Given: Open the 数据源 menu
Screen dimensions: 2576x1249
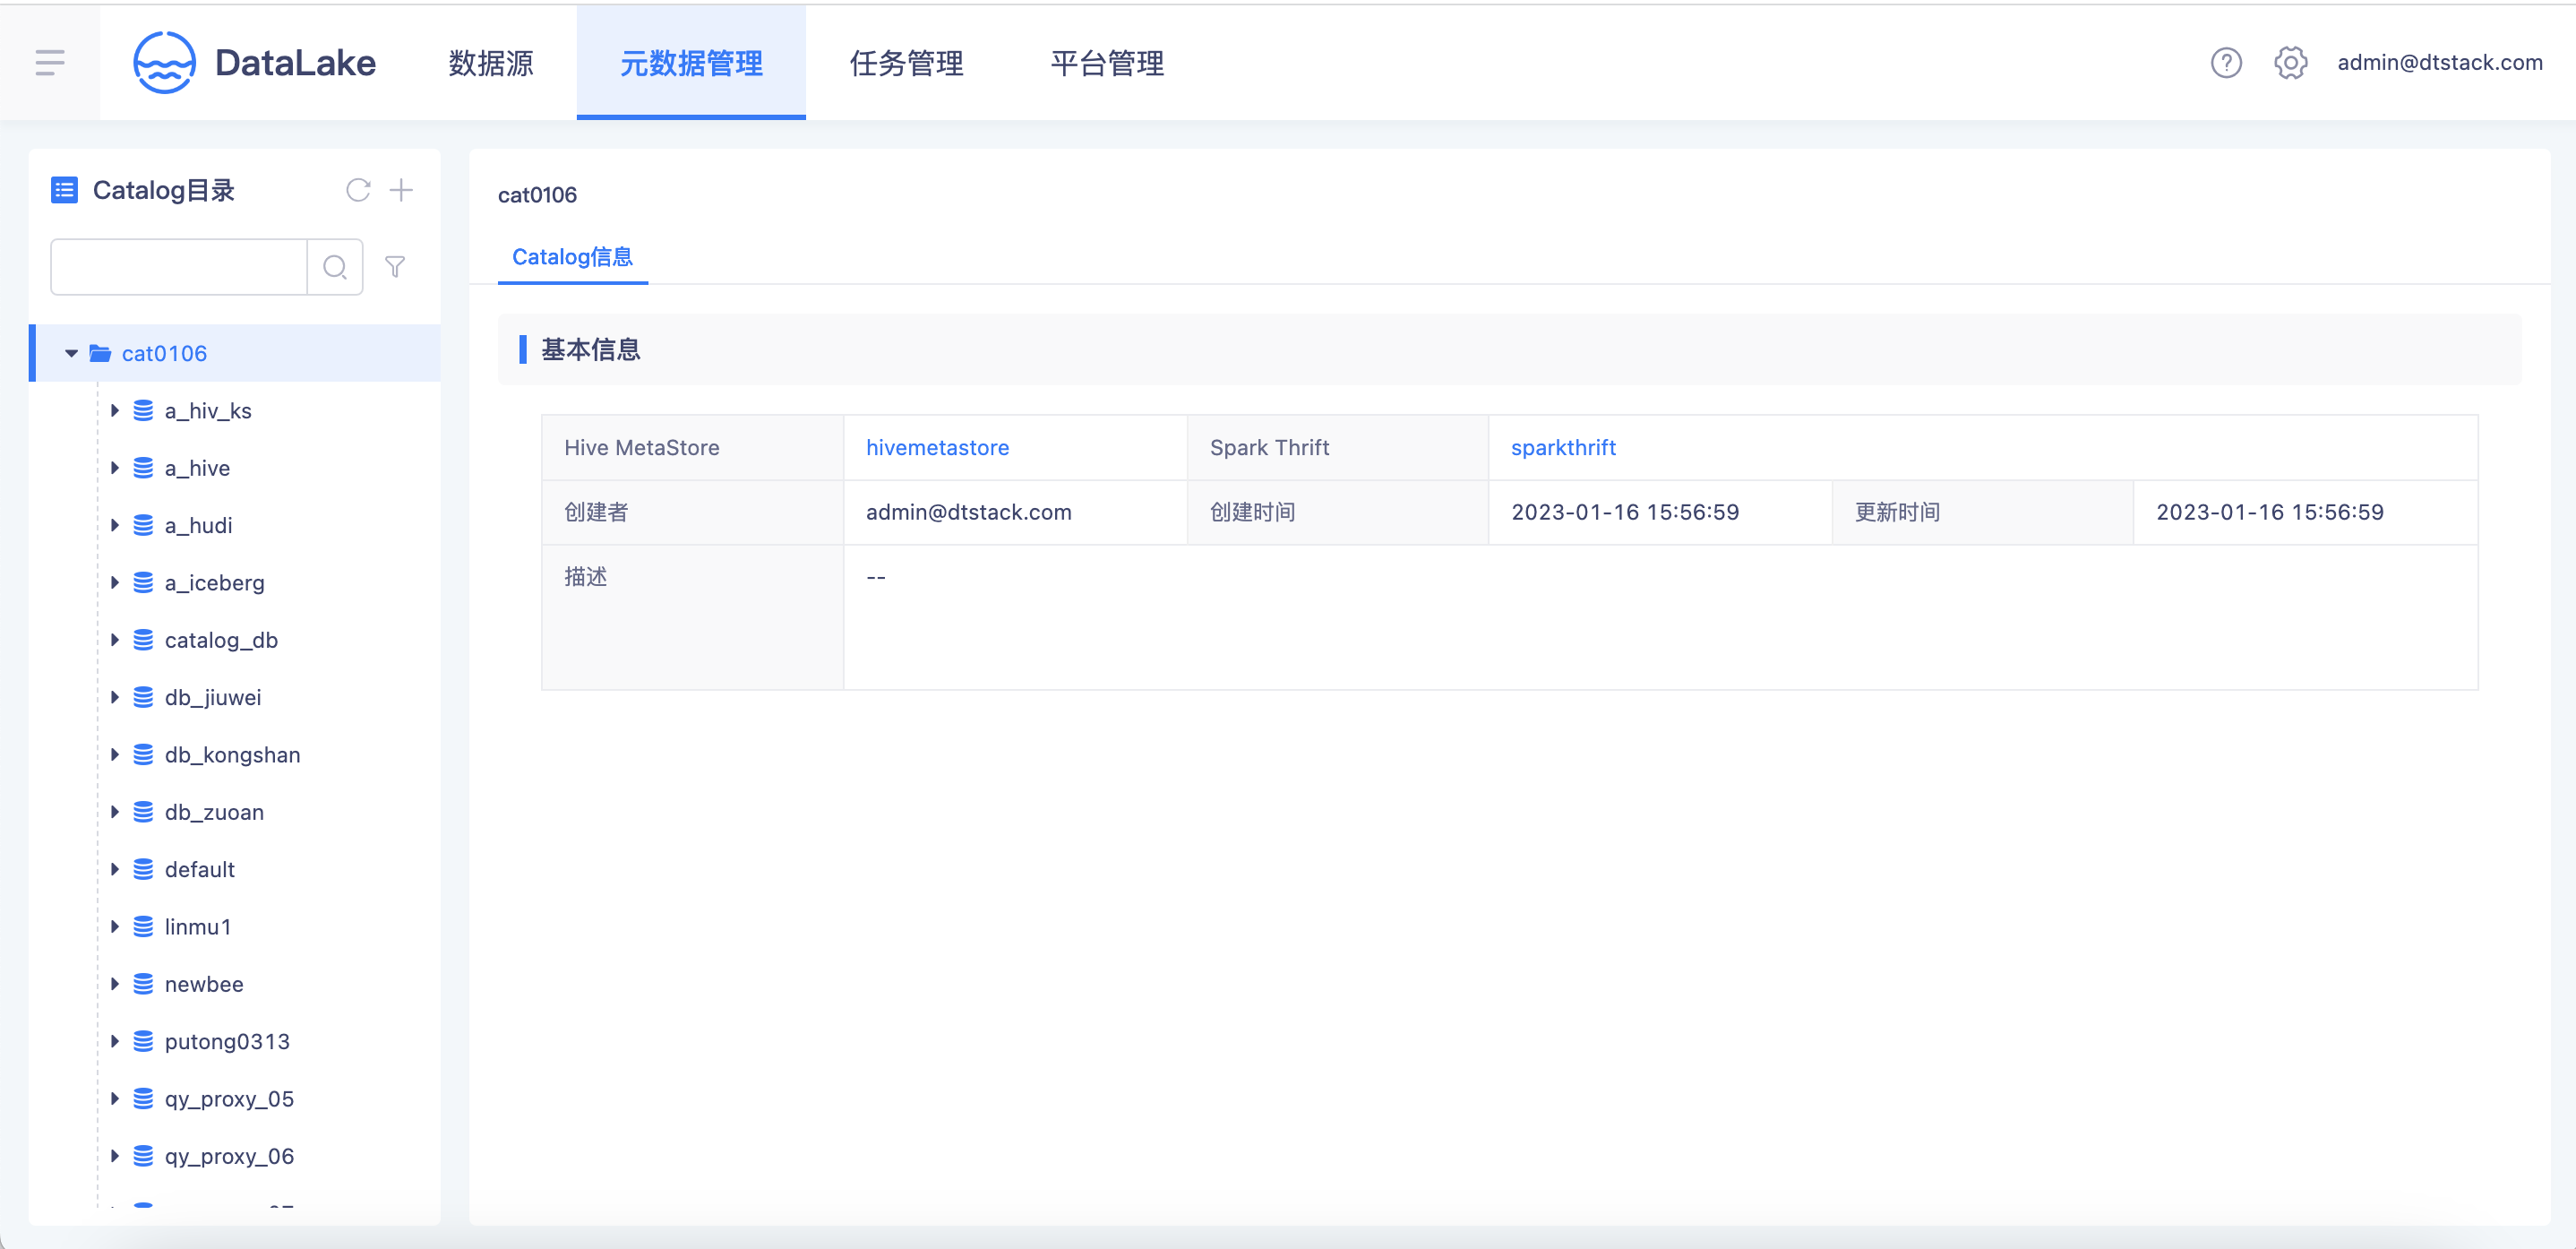Looking at the screenshot, I should coord(491,63).
